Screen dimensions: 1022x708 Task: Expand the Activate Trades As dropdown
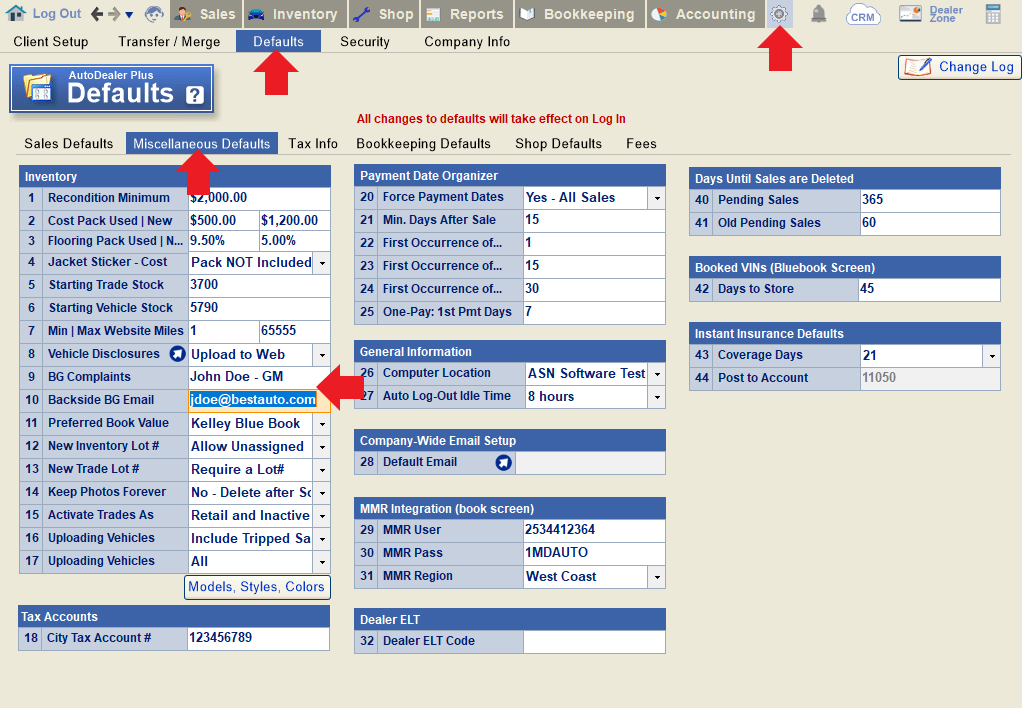[x=322, y=516]
